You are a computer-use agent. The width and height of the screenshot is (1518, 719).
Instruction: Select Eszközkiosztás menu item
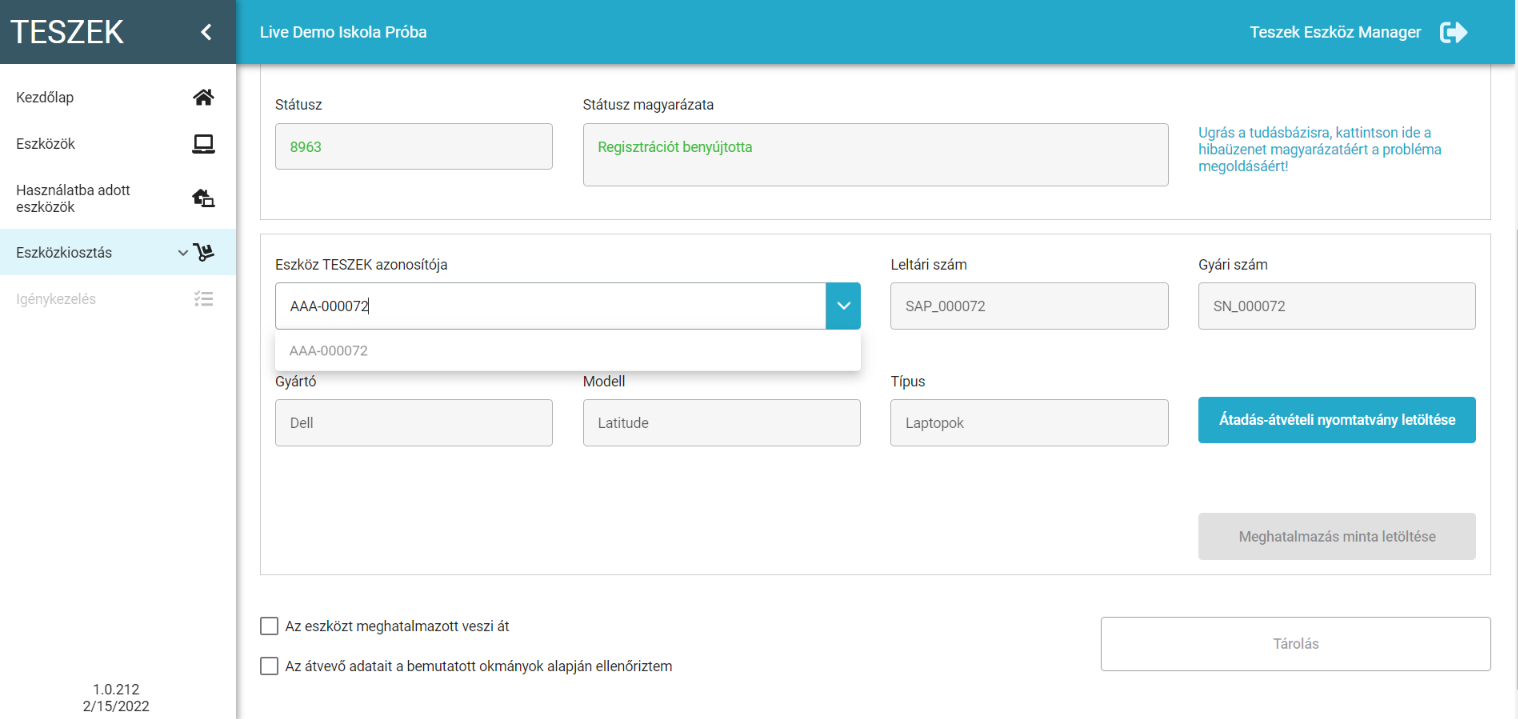[x=118, y=252]
